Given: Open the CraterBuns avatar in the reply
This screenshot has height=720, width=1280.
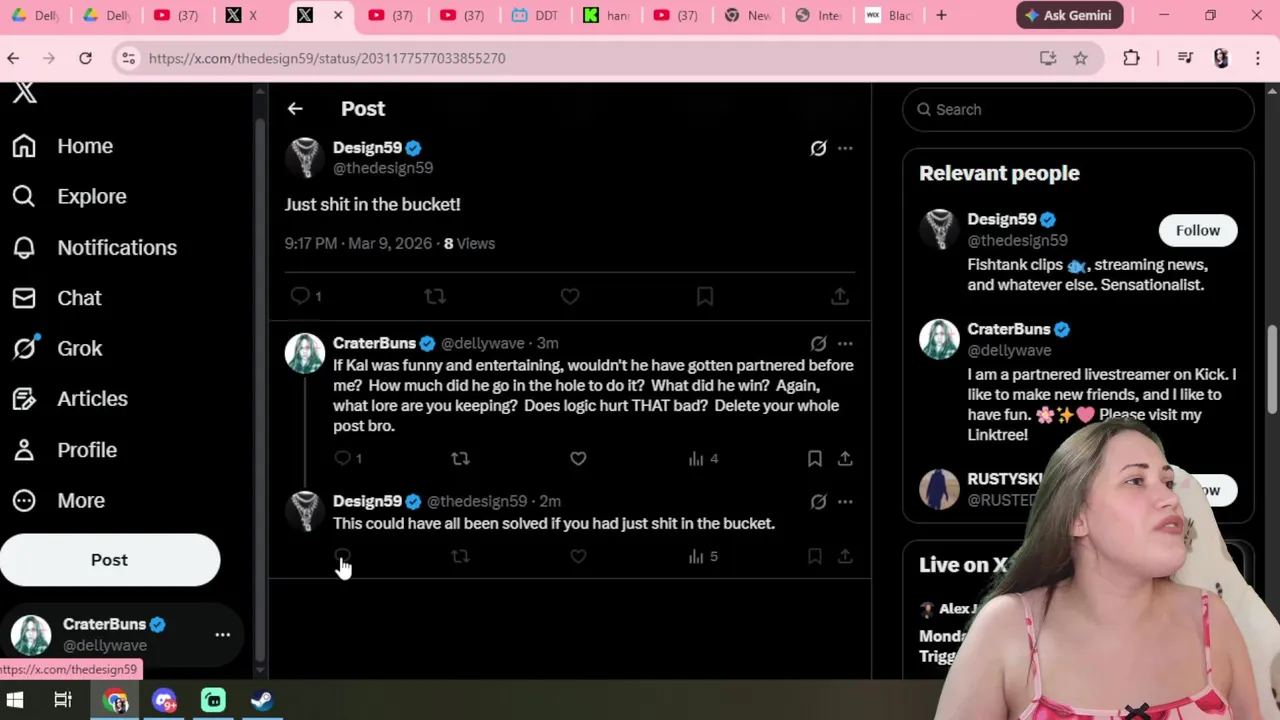Looking at the screenshot, I should [305, 353].
